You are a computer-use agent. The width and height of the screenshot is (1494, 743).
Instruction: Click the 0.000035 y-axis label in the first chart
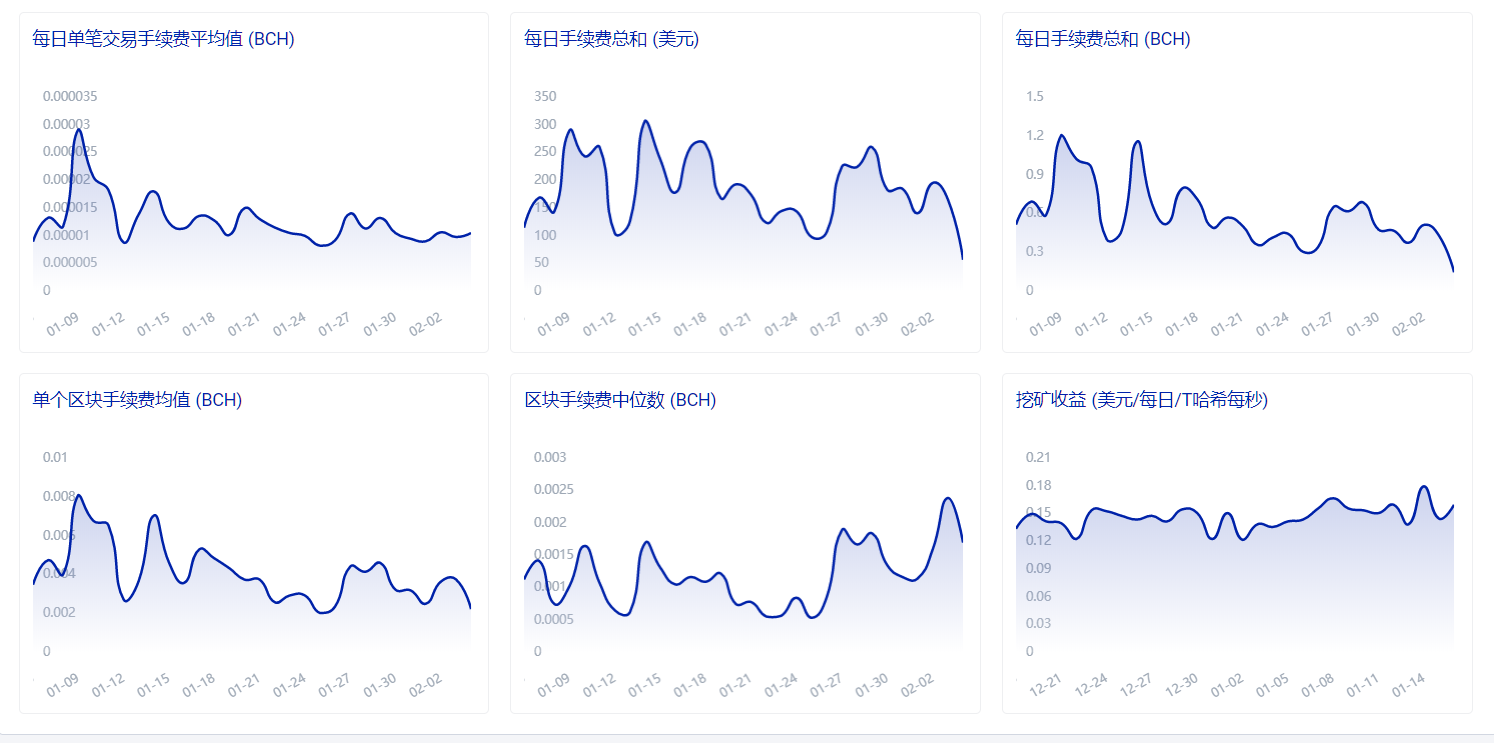click(x=70, y=96)
